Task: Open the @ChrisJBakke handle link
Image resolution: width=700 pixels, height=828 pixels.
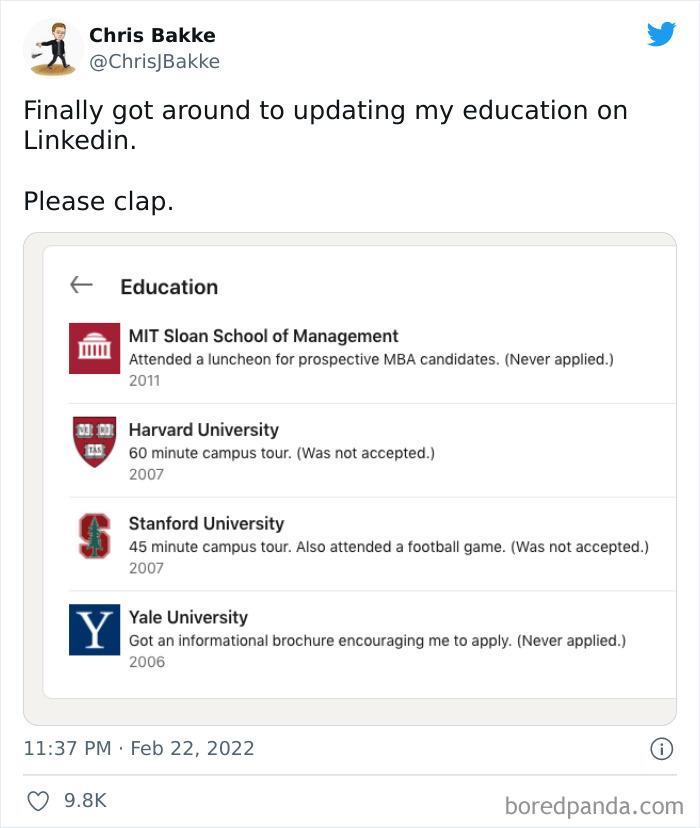Action: coord(154,62)
